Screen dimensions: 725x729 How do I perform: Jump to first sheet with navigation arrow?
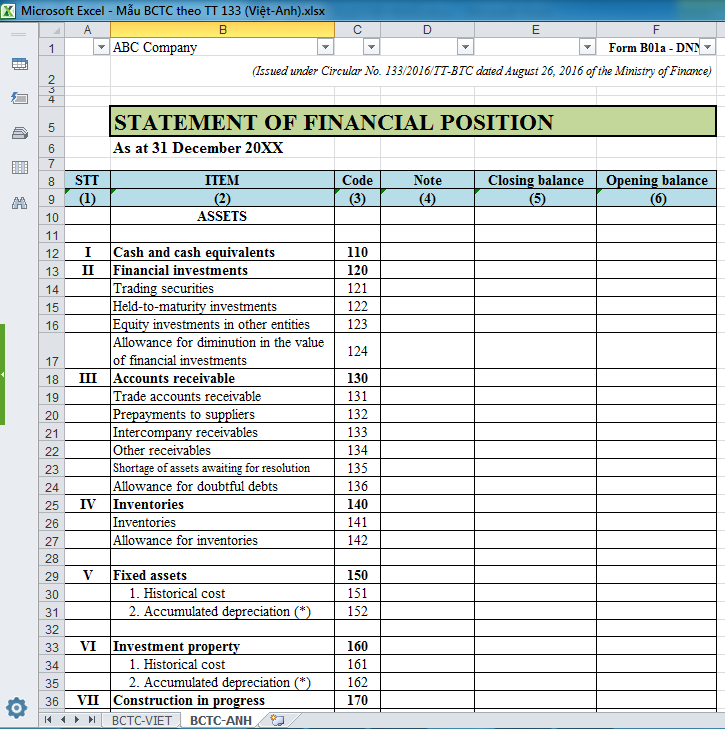pos(48,720)
